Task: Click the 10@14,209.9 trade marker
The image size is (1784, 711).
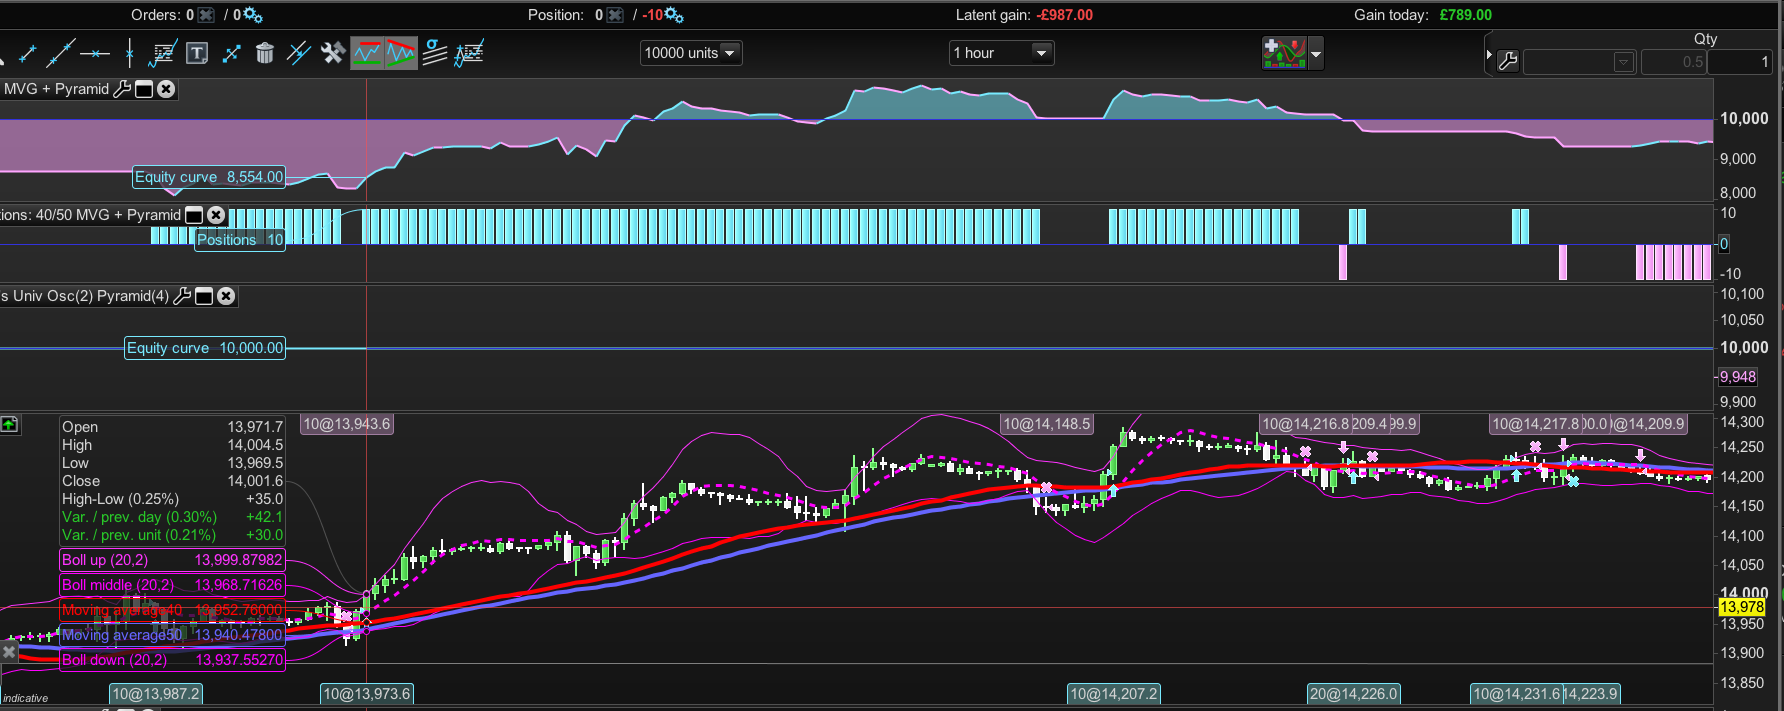Action: point(1649,424)
